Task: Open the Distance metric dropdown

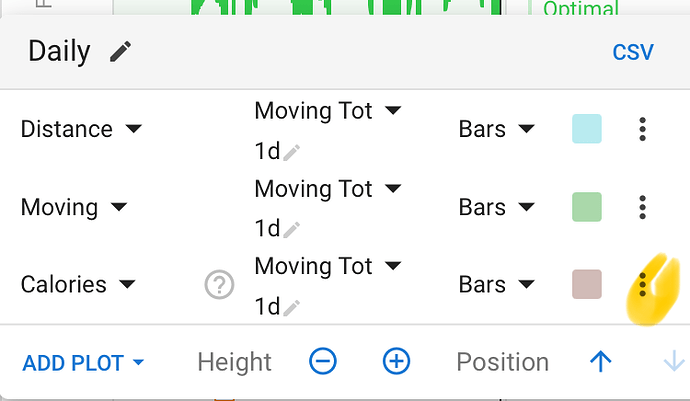Action: coord(81,129)
